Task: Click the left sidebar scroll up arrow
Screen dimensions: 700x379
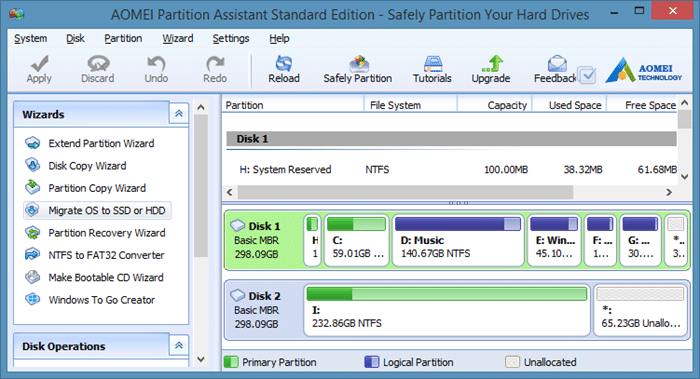Action: (x=201, y=107)
